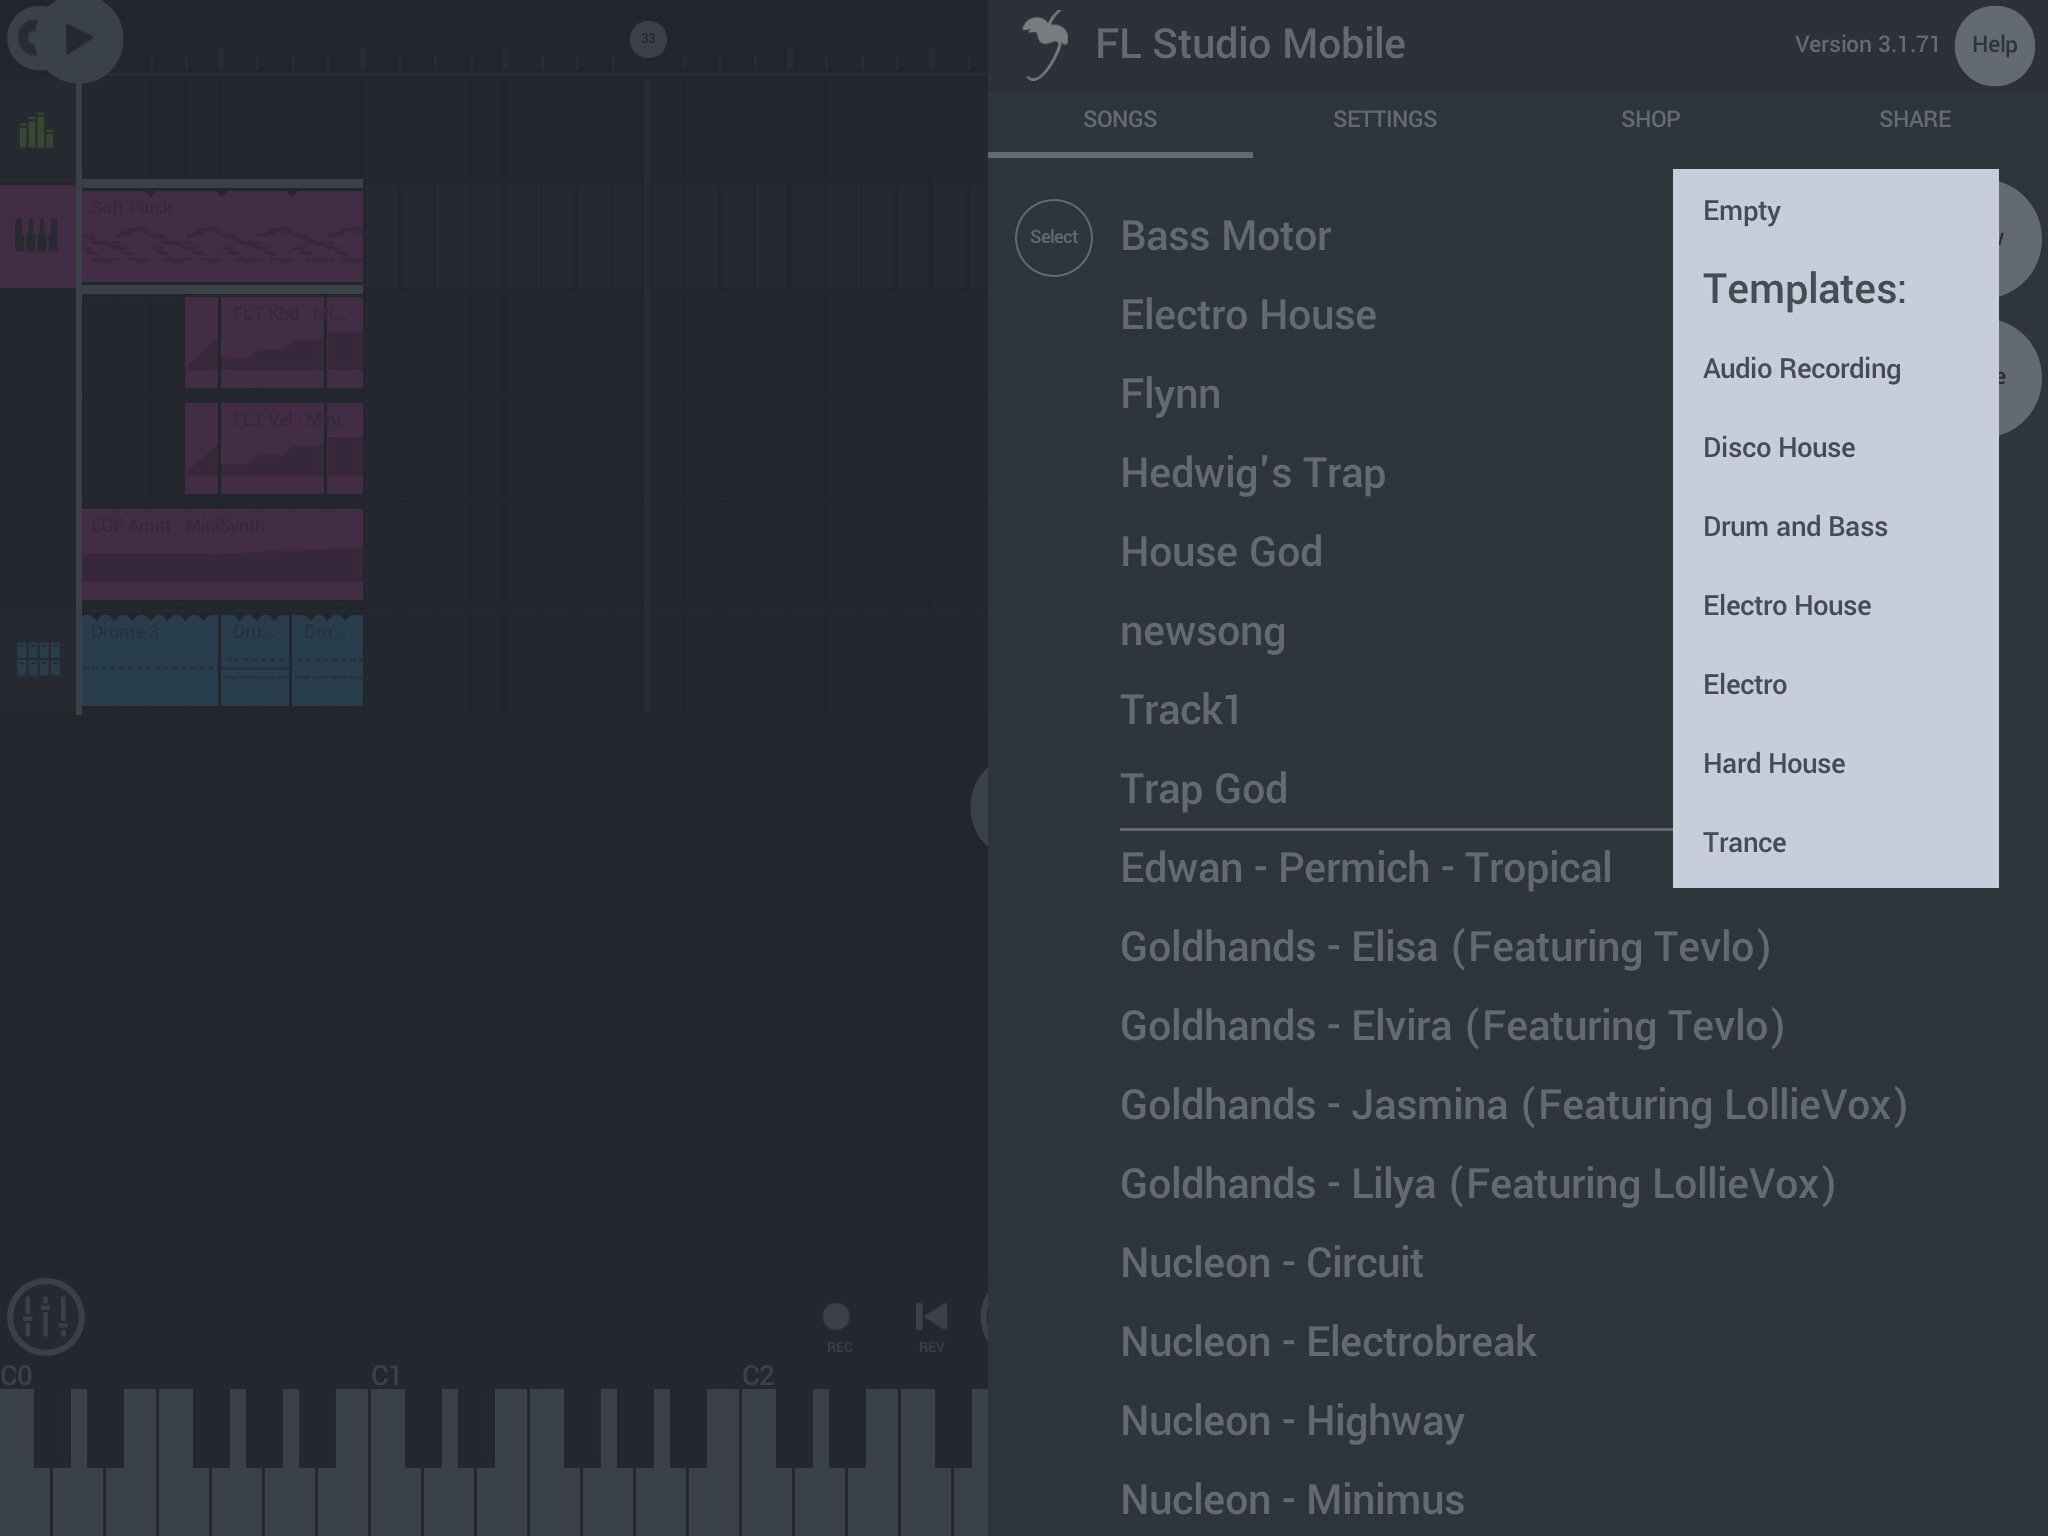Viewport: 2048px width, 1536px height.
Task: Choose the Drum and Bass template
Action: (1836, 527)
